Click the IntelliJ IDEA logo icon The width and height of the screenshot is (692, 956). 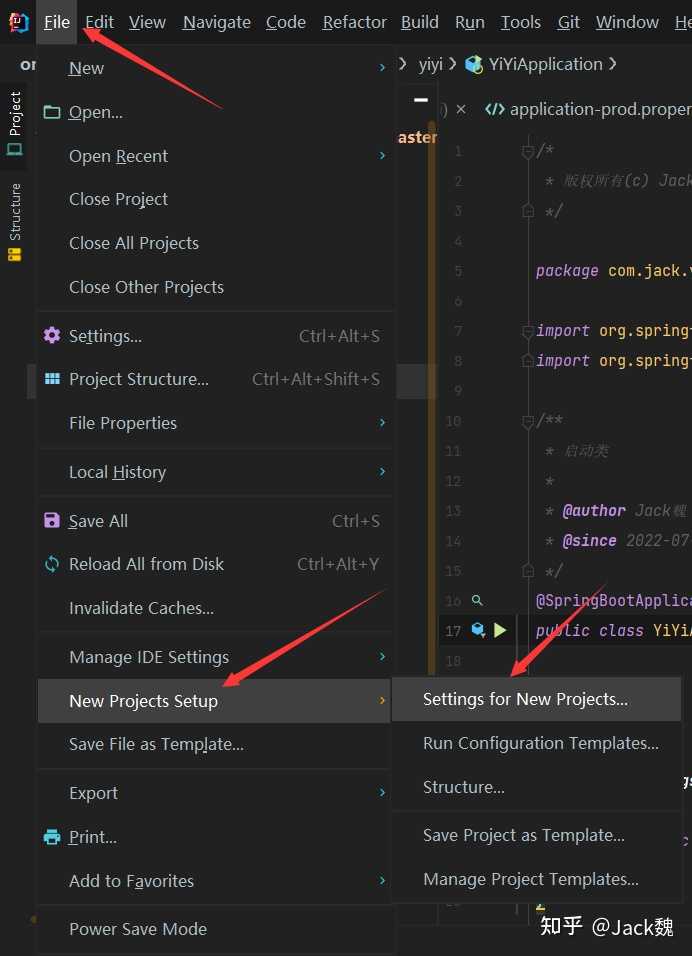click(19, 21)
